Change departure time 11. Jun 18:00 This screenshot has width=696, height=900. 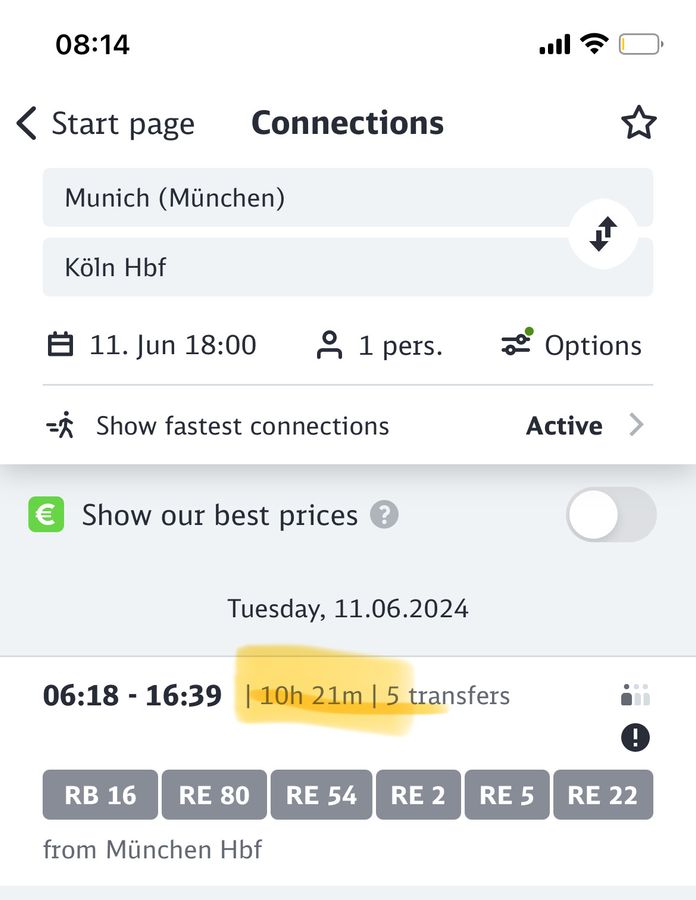click(x=172, y=345)
